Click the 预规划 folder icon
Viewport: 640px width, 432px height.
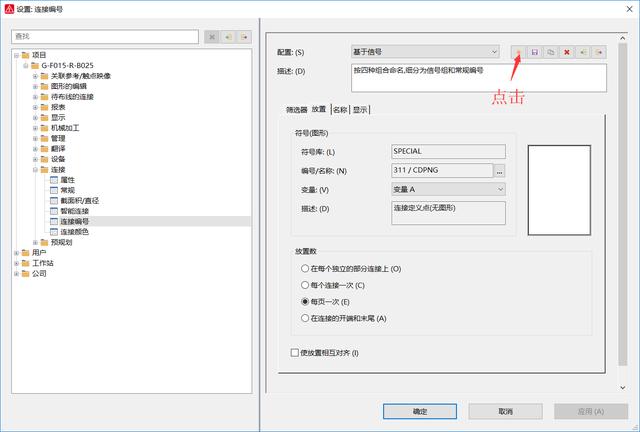tap(44, 242)
